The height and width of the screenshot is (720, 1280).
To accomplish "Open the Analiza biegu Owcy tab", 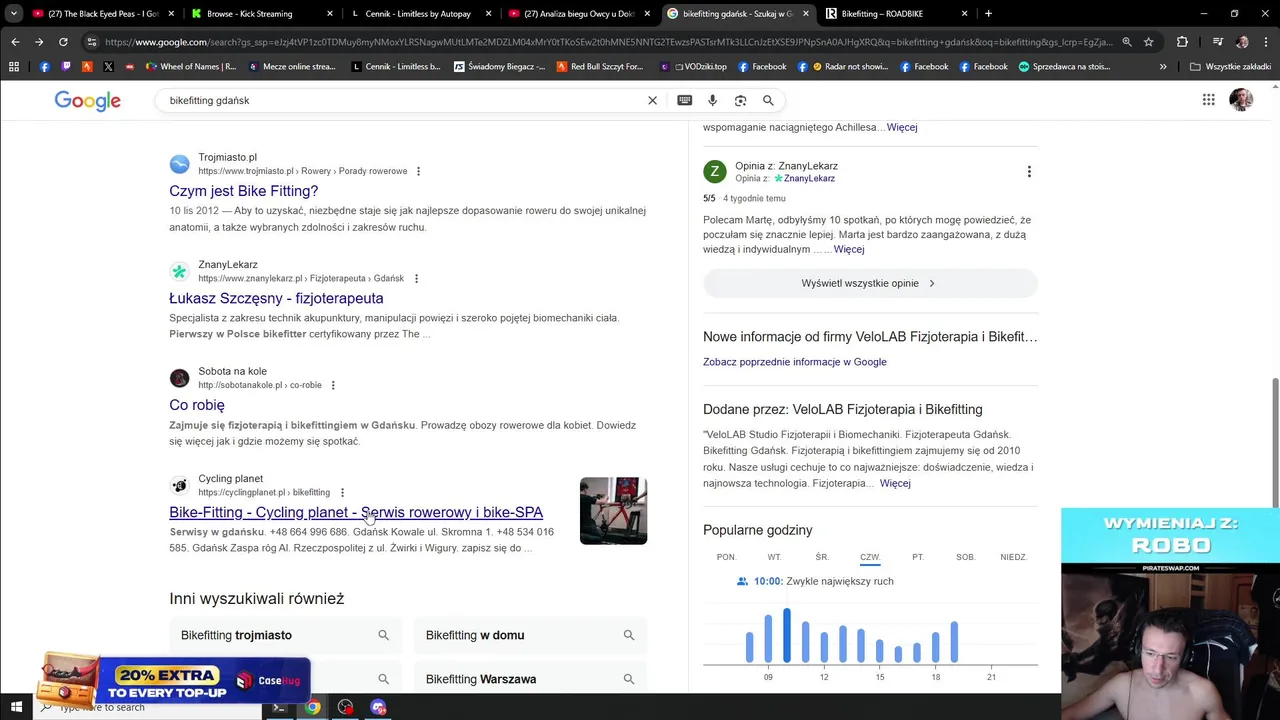I will pos(579,14).
